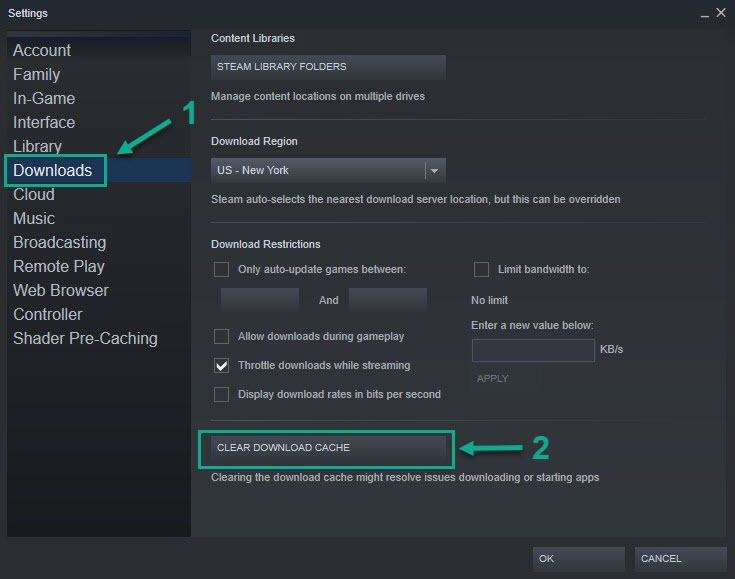Open the auto-update end time field
735x579 pixels.
[388, 300]
